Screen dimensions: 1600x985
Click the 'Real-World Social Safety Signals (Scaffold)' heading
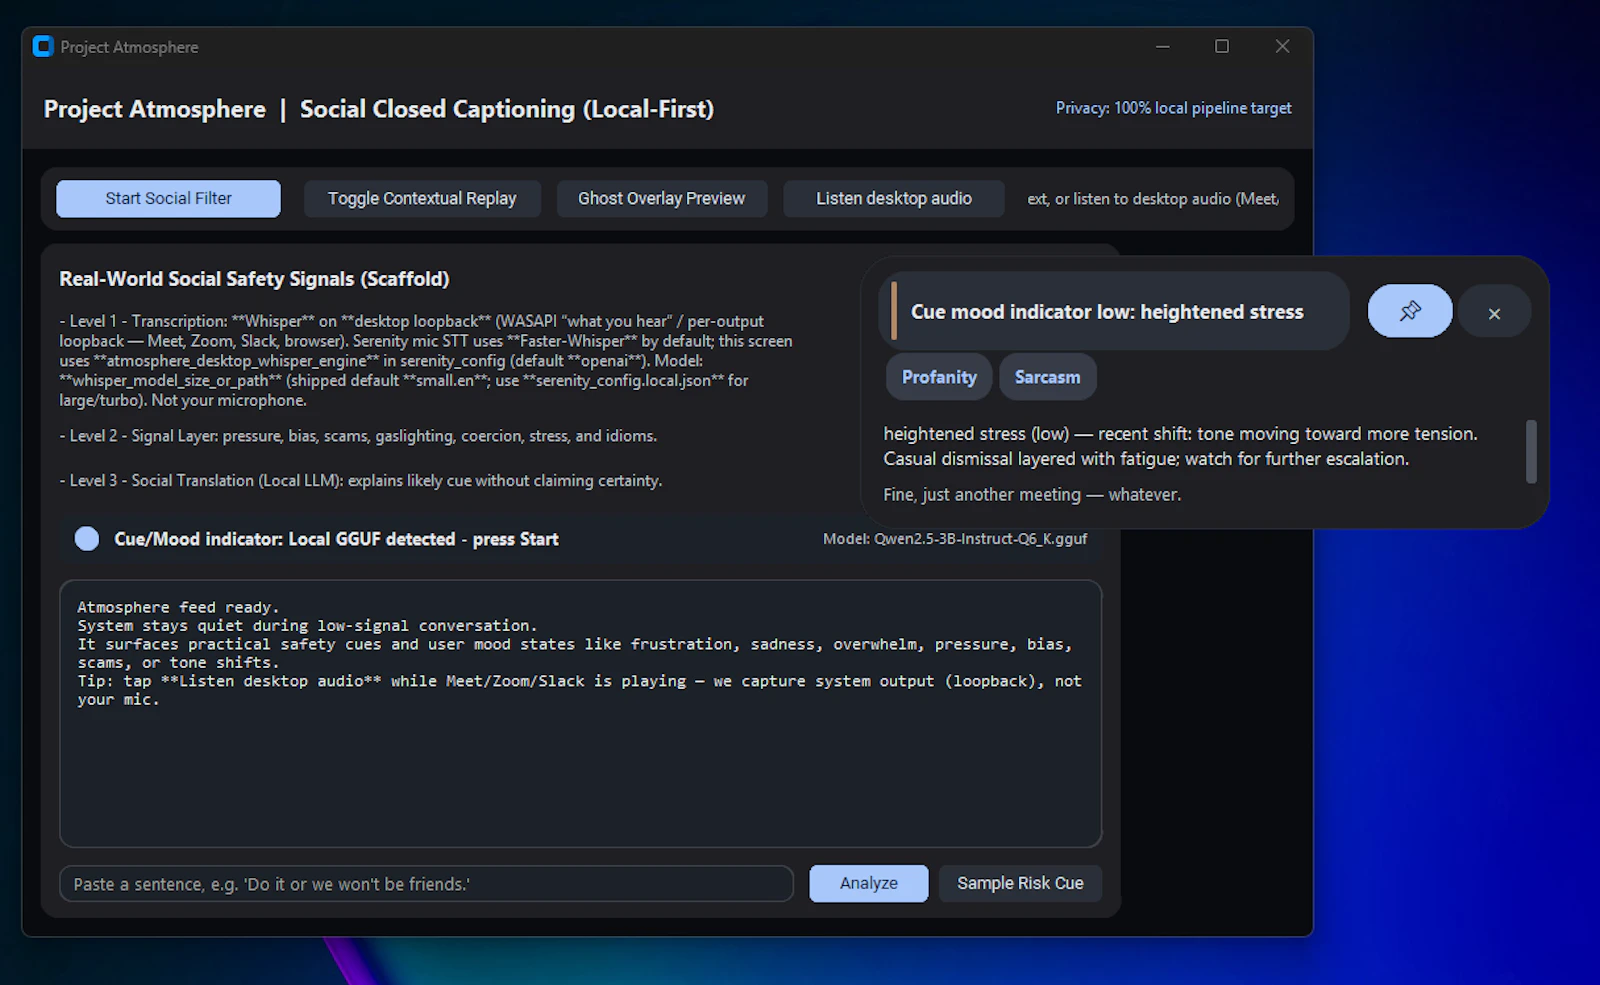click(x=254, y=279)
